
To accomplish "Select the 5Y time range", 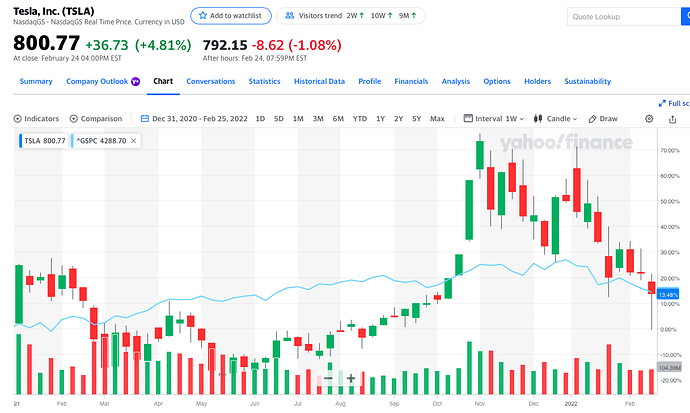I will click(x=417, y=119).
